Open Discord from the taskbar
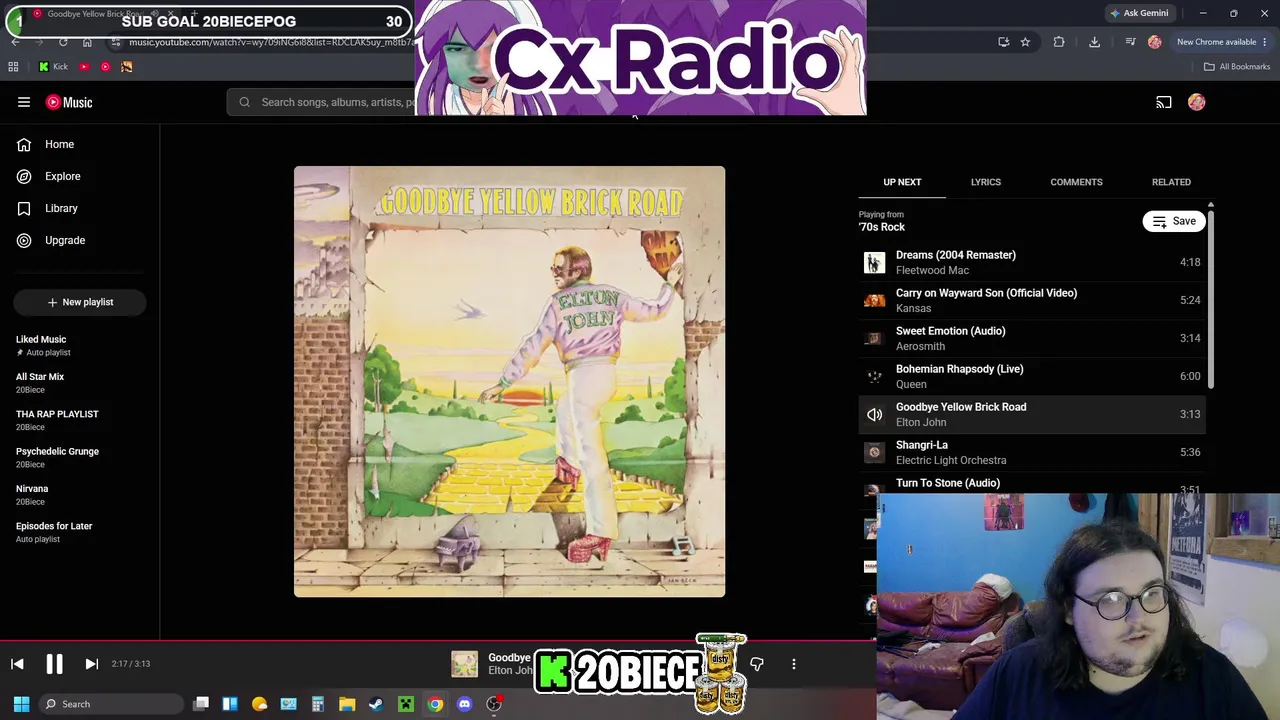 [464, 704]
